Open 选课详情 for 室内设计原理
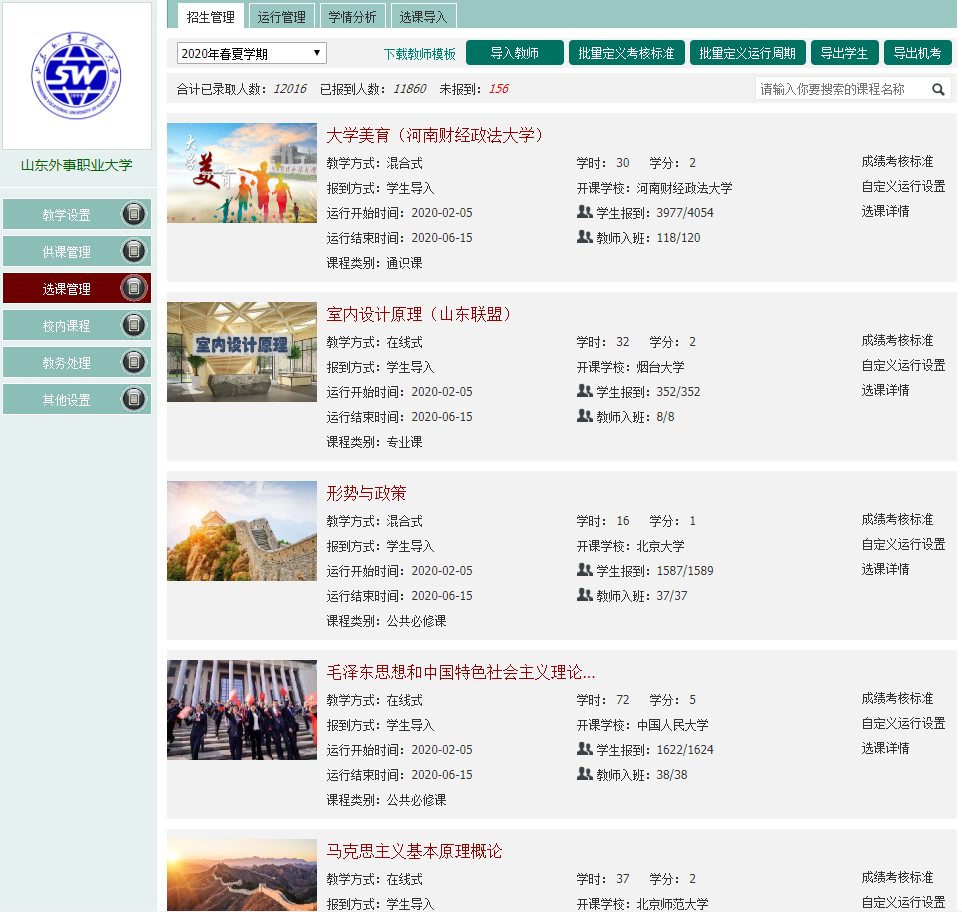This screenshot has width=962, height=912. point(885,391)
